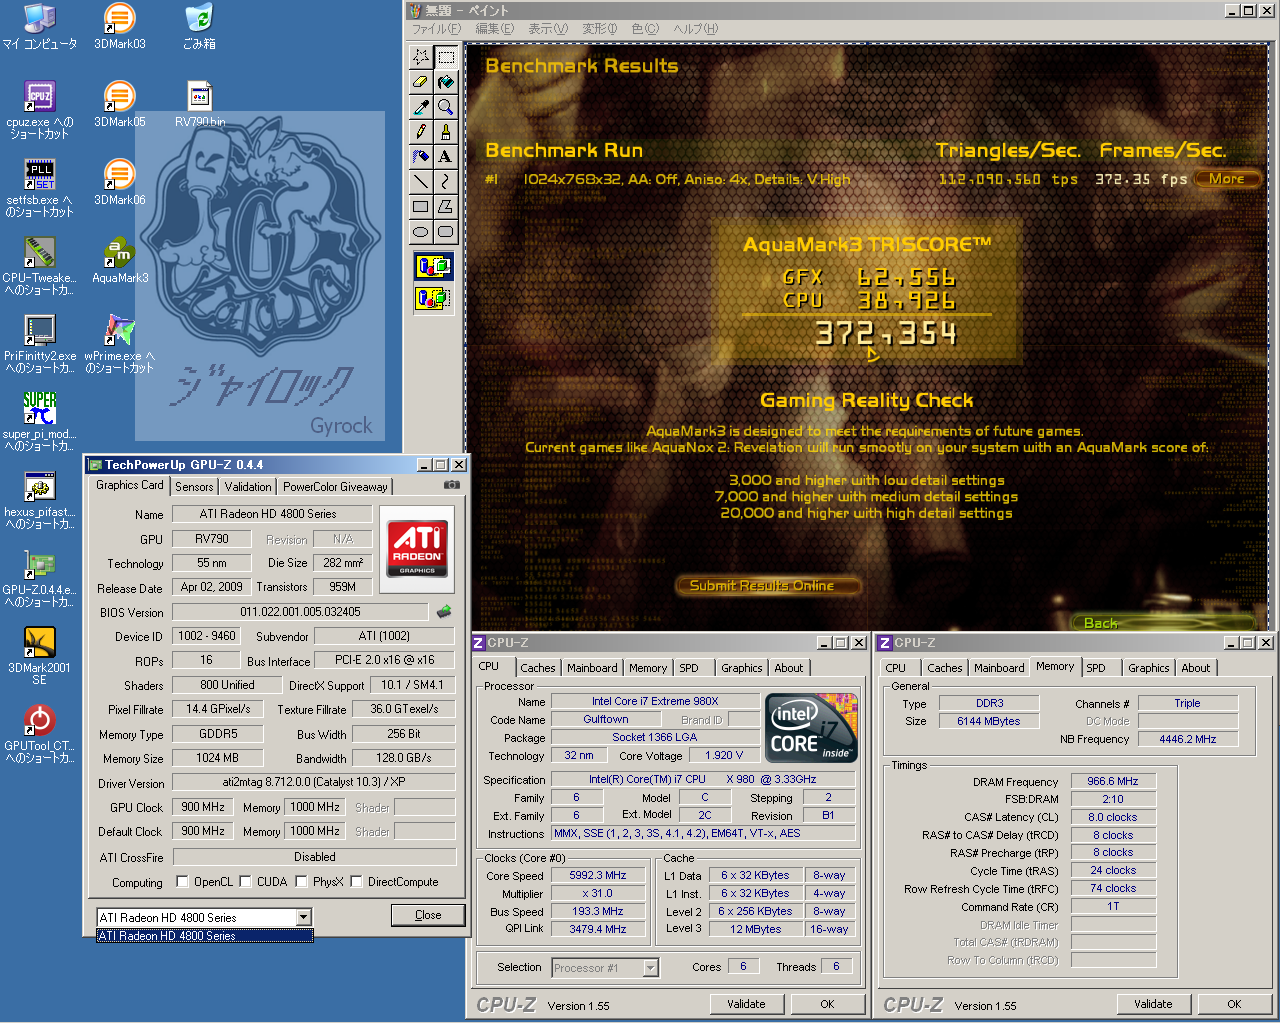Viewport: 1280px width, 1024px height.
Task: Open the GPU selection dropdown in GPU-Z
Action: coord(303,917)
